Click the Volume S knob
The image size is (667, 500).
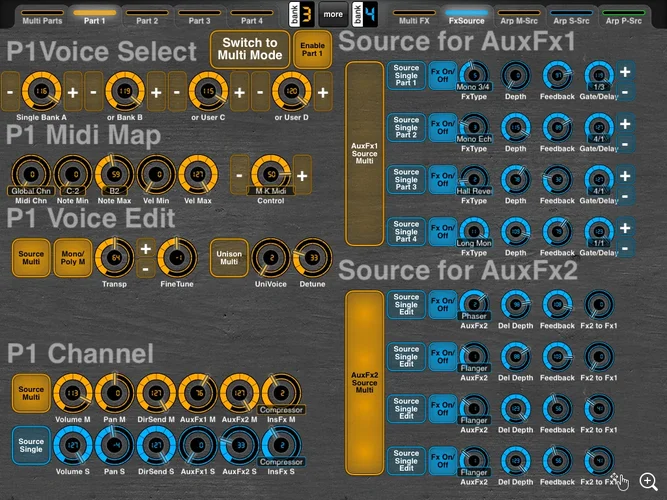click(x=73, y=445)
